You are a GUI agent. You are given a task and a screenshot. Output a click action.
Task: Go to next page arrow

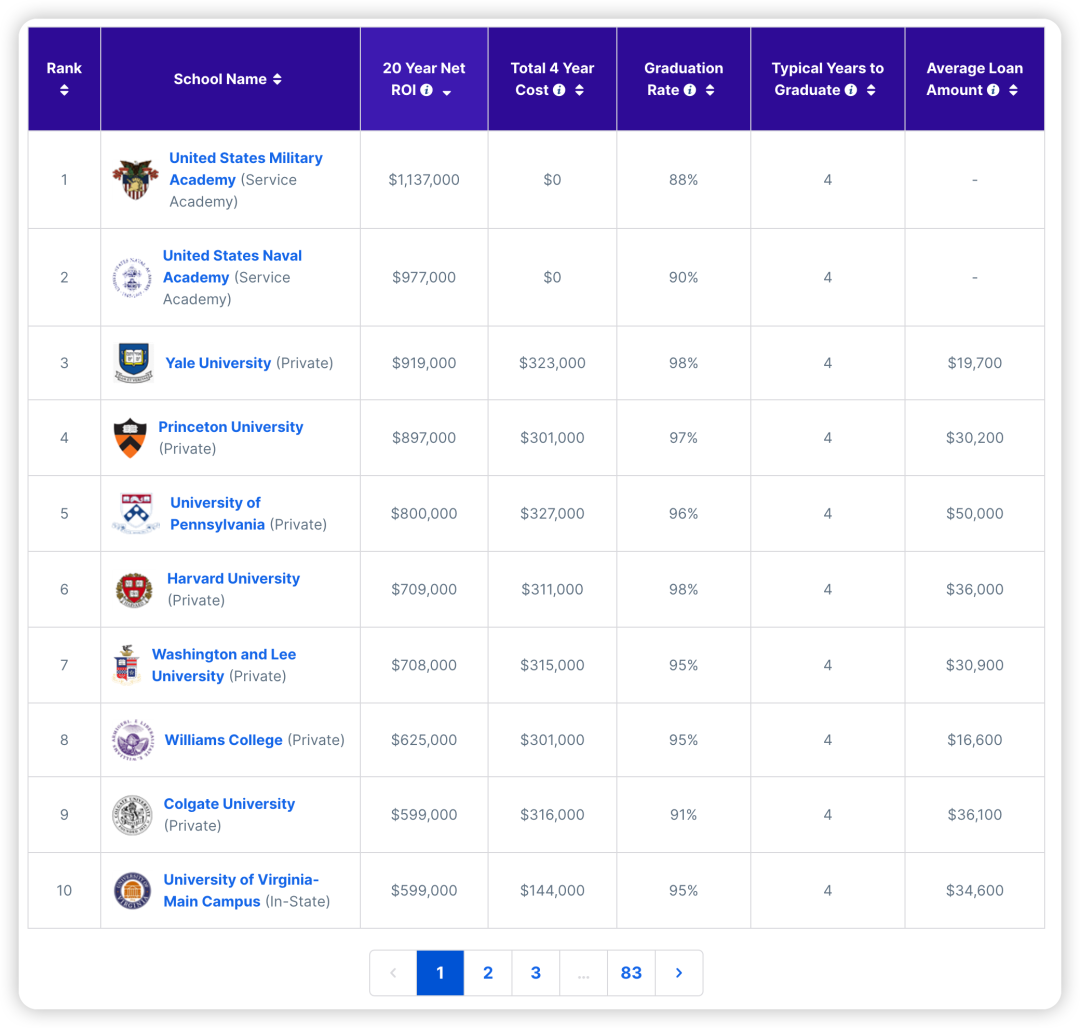coord(679,973)
